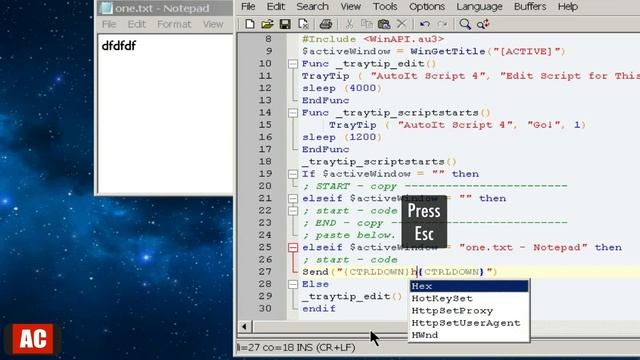
Task: Open the Help menu
Action: click(x=568, y=7)
